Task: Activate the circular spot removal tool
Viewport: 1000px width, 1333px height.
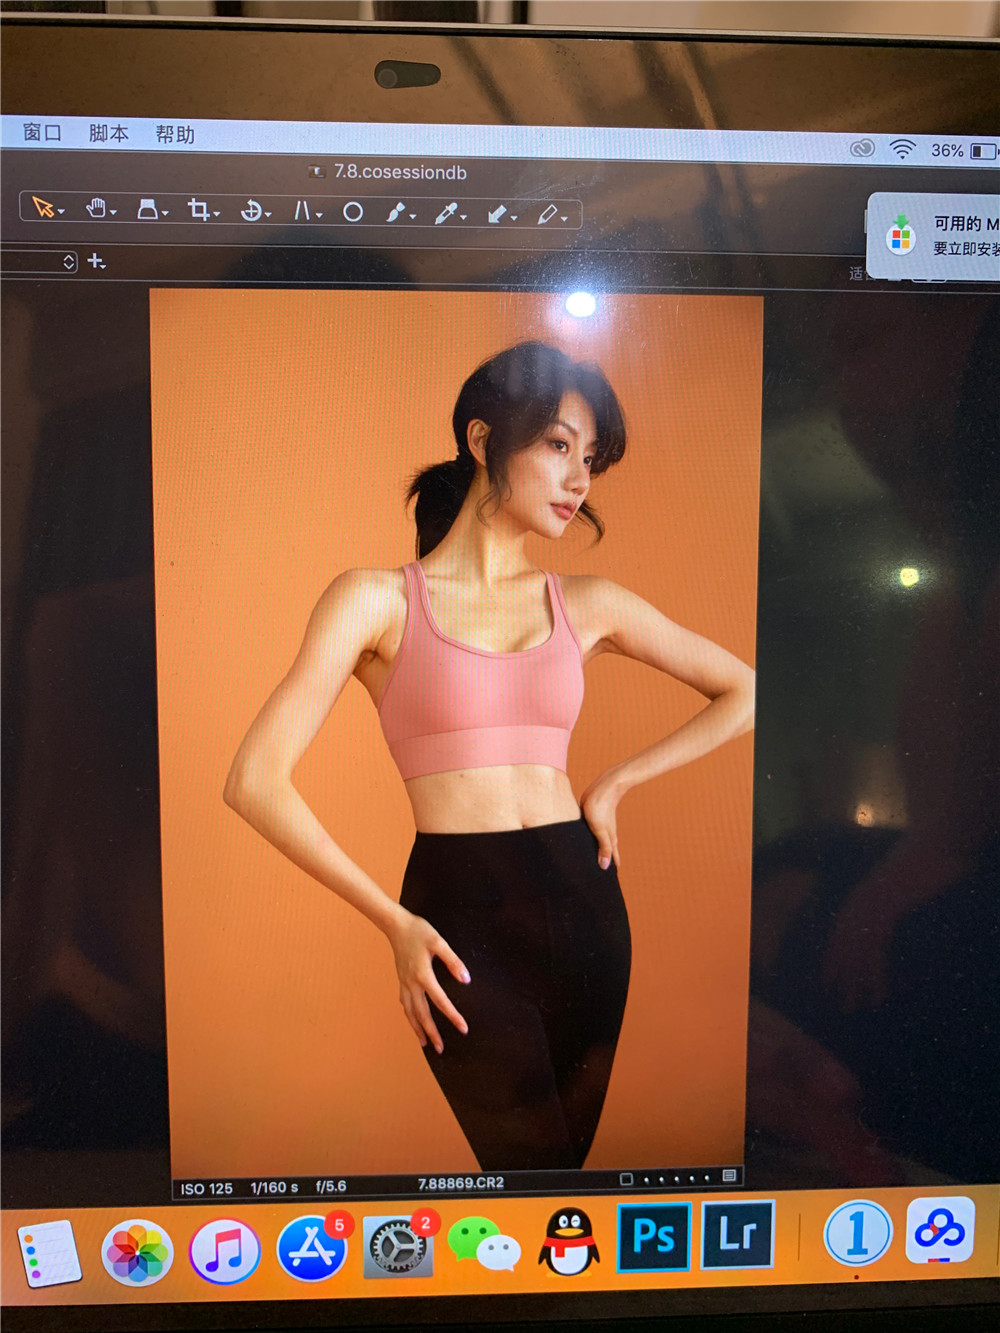Action: coord(353,212)
